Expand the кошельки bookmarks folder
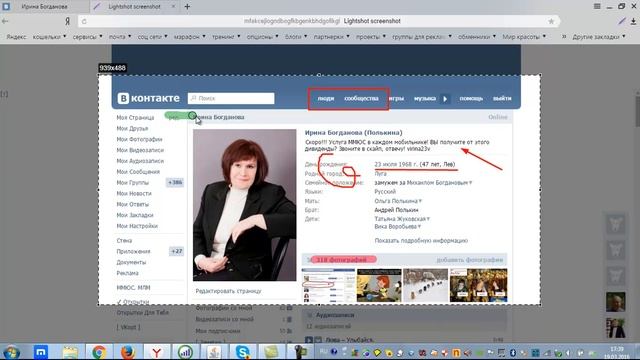This screenshot has width=640, height=360. point(49,37)
